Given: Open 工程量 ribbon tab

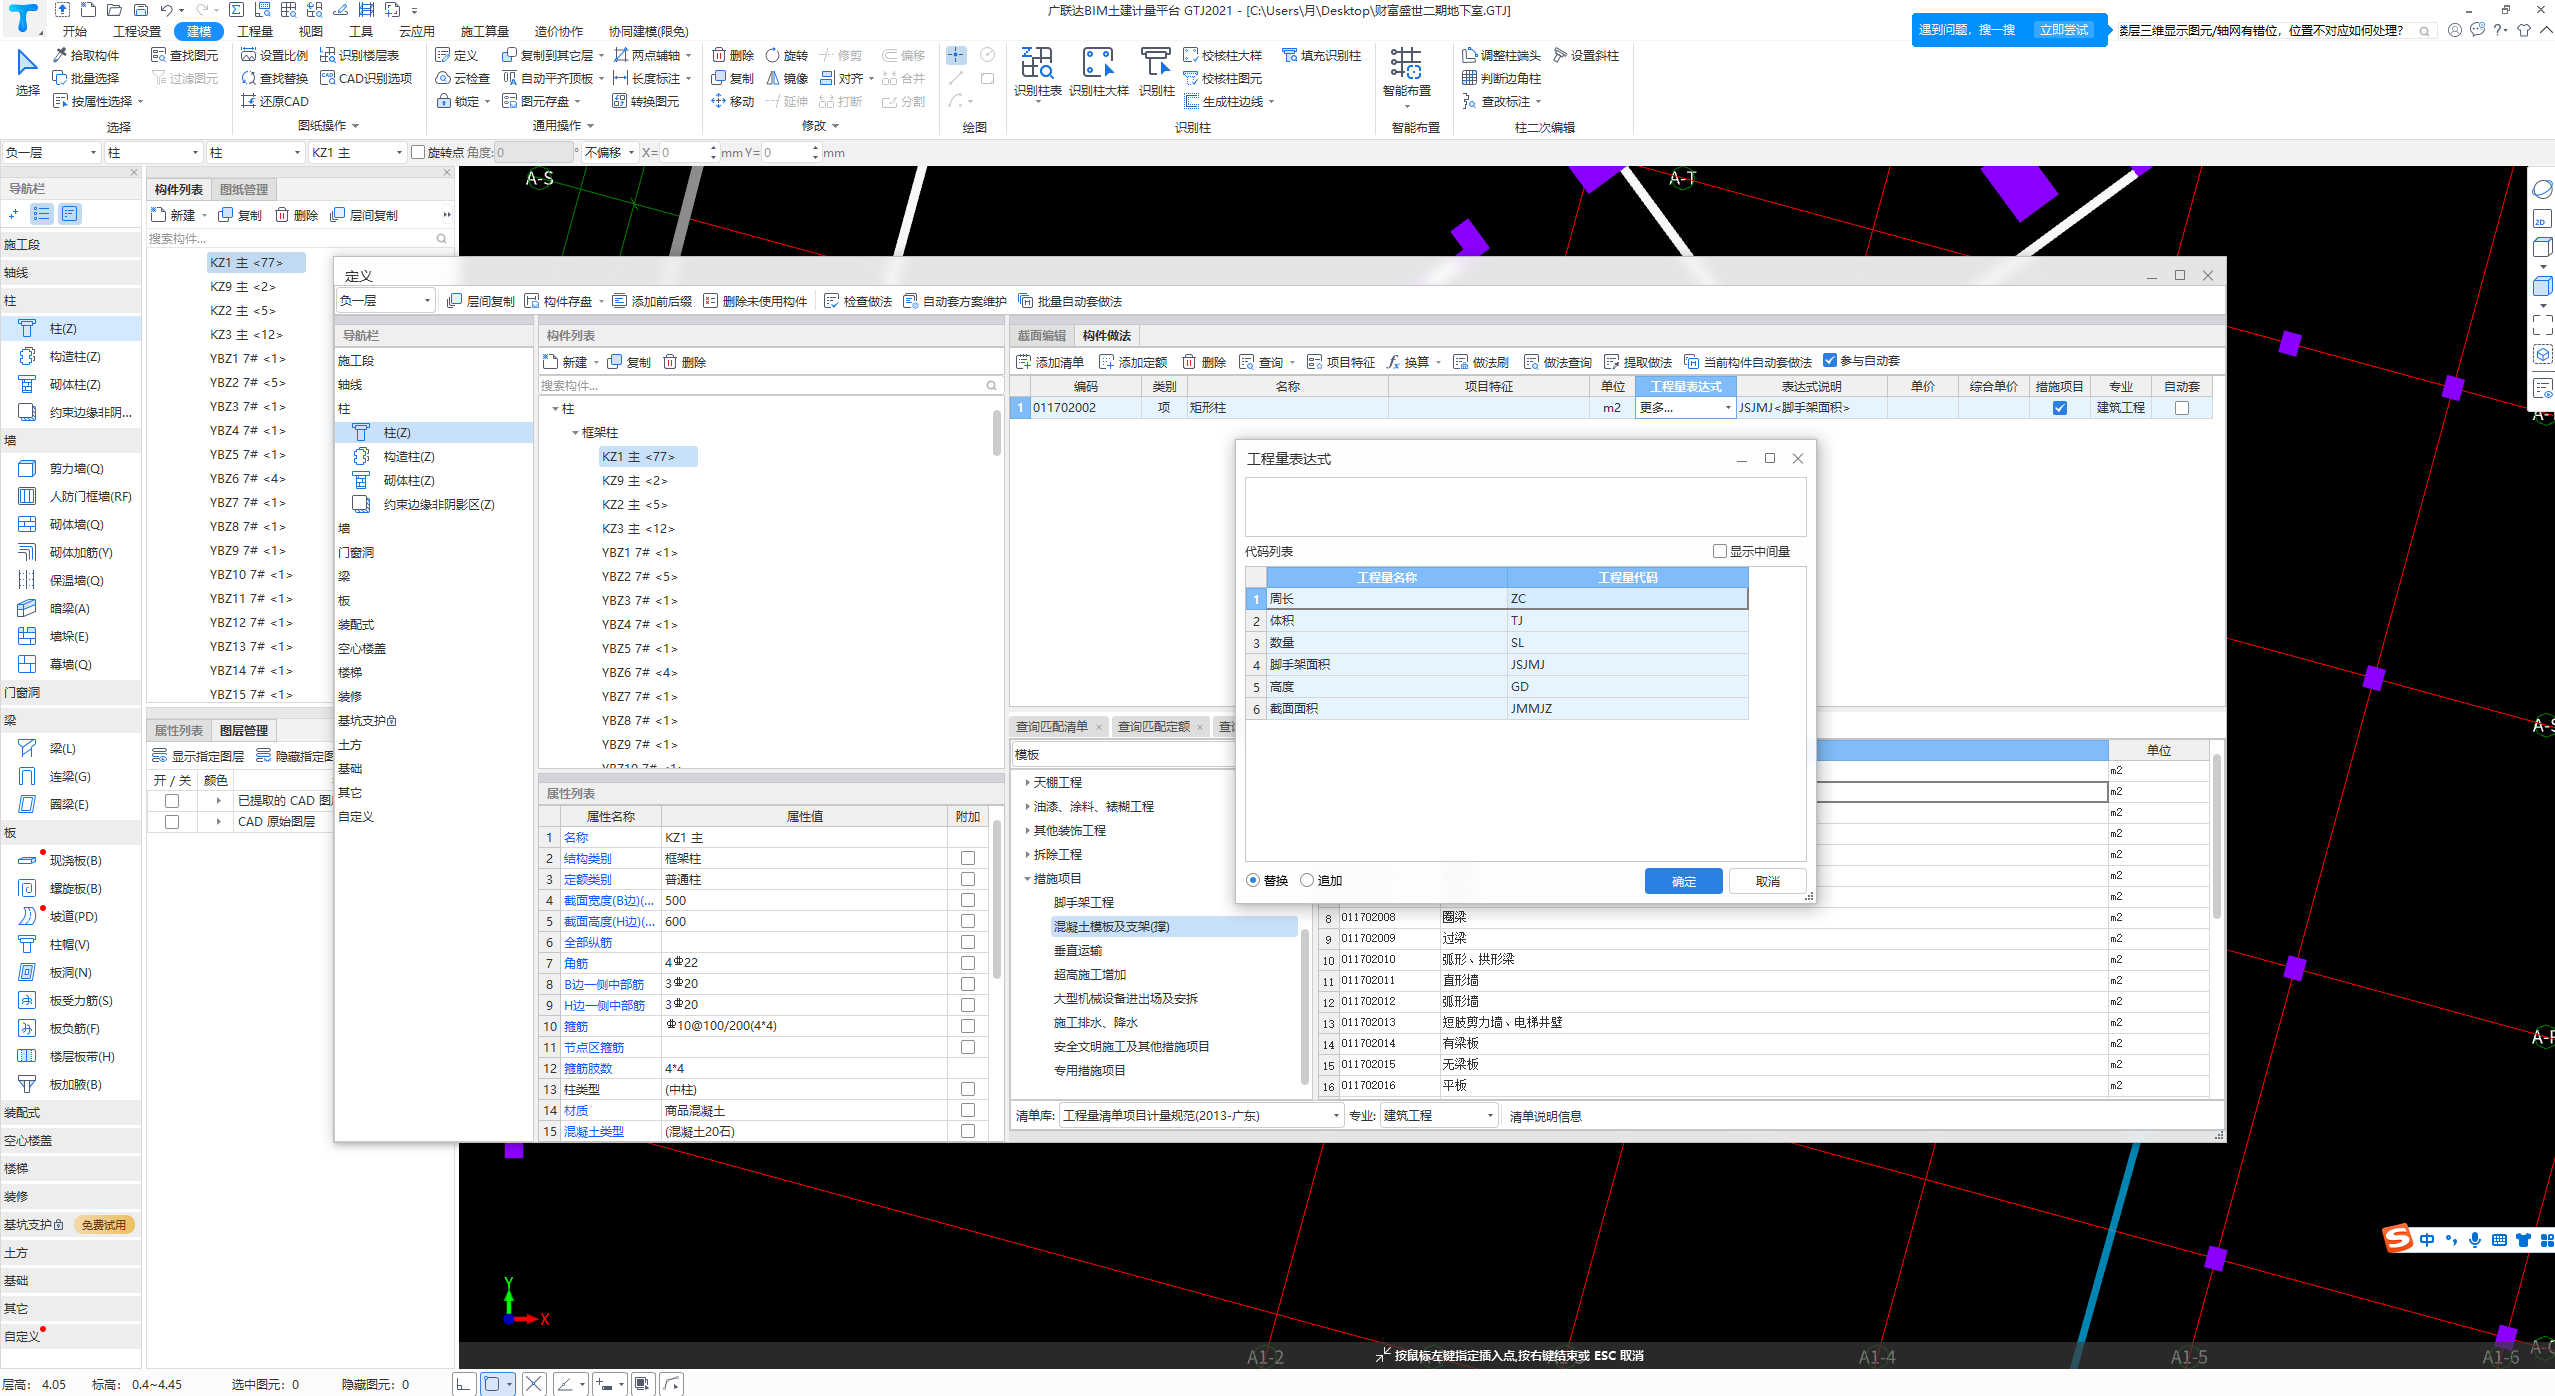Looking at the screenshot, I should pos(255,31).
